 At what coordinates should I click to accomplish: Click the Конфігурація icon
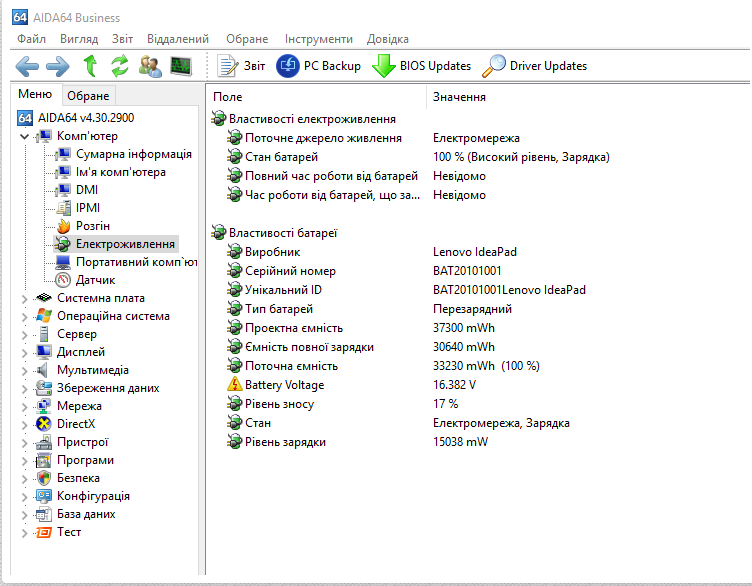tap(44, 496)
